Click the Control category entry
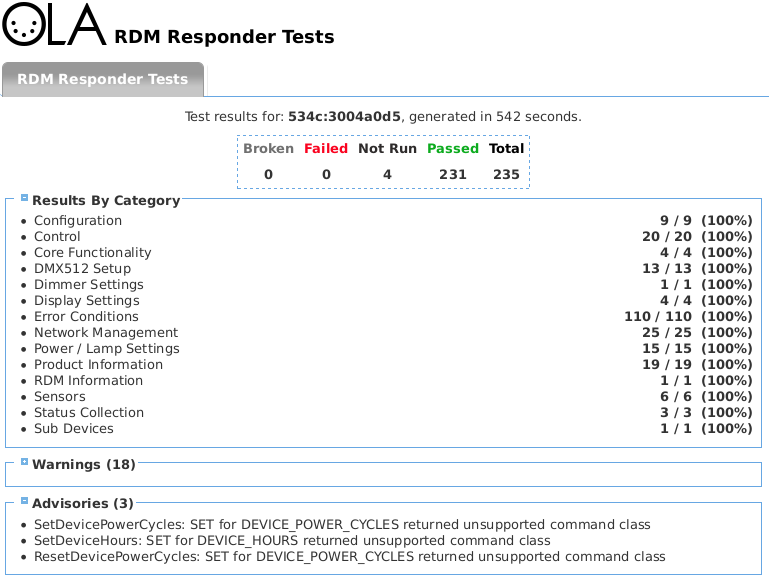Viewport: 769px width, 579px height. click(x=57, y=237)
